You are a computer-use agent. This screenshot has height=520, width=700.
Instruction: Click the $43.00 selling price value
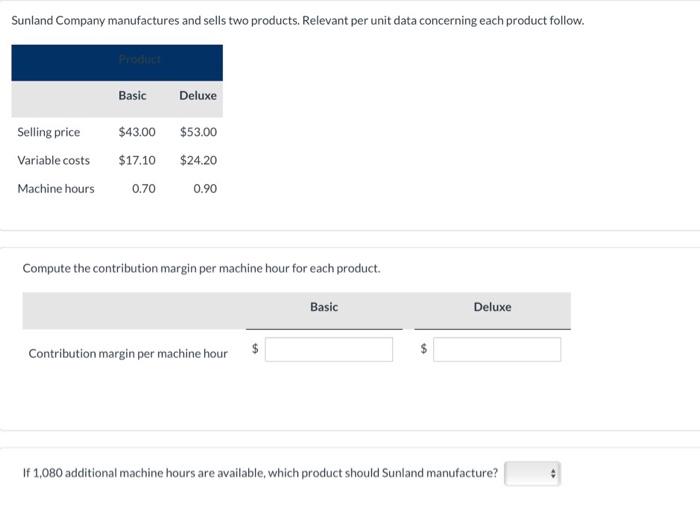point(137,132)
